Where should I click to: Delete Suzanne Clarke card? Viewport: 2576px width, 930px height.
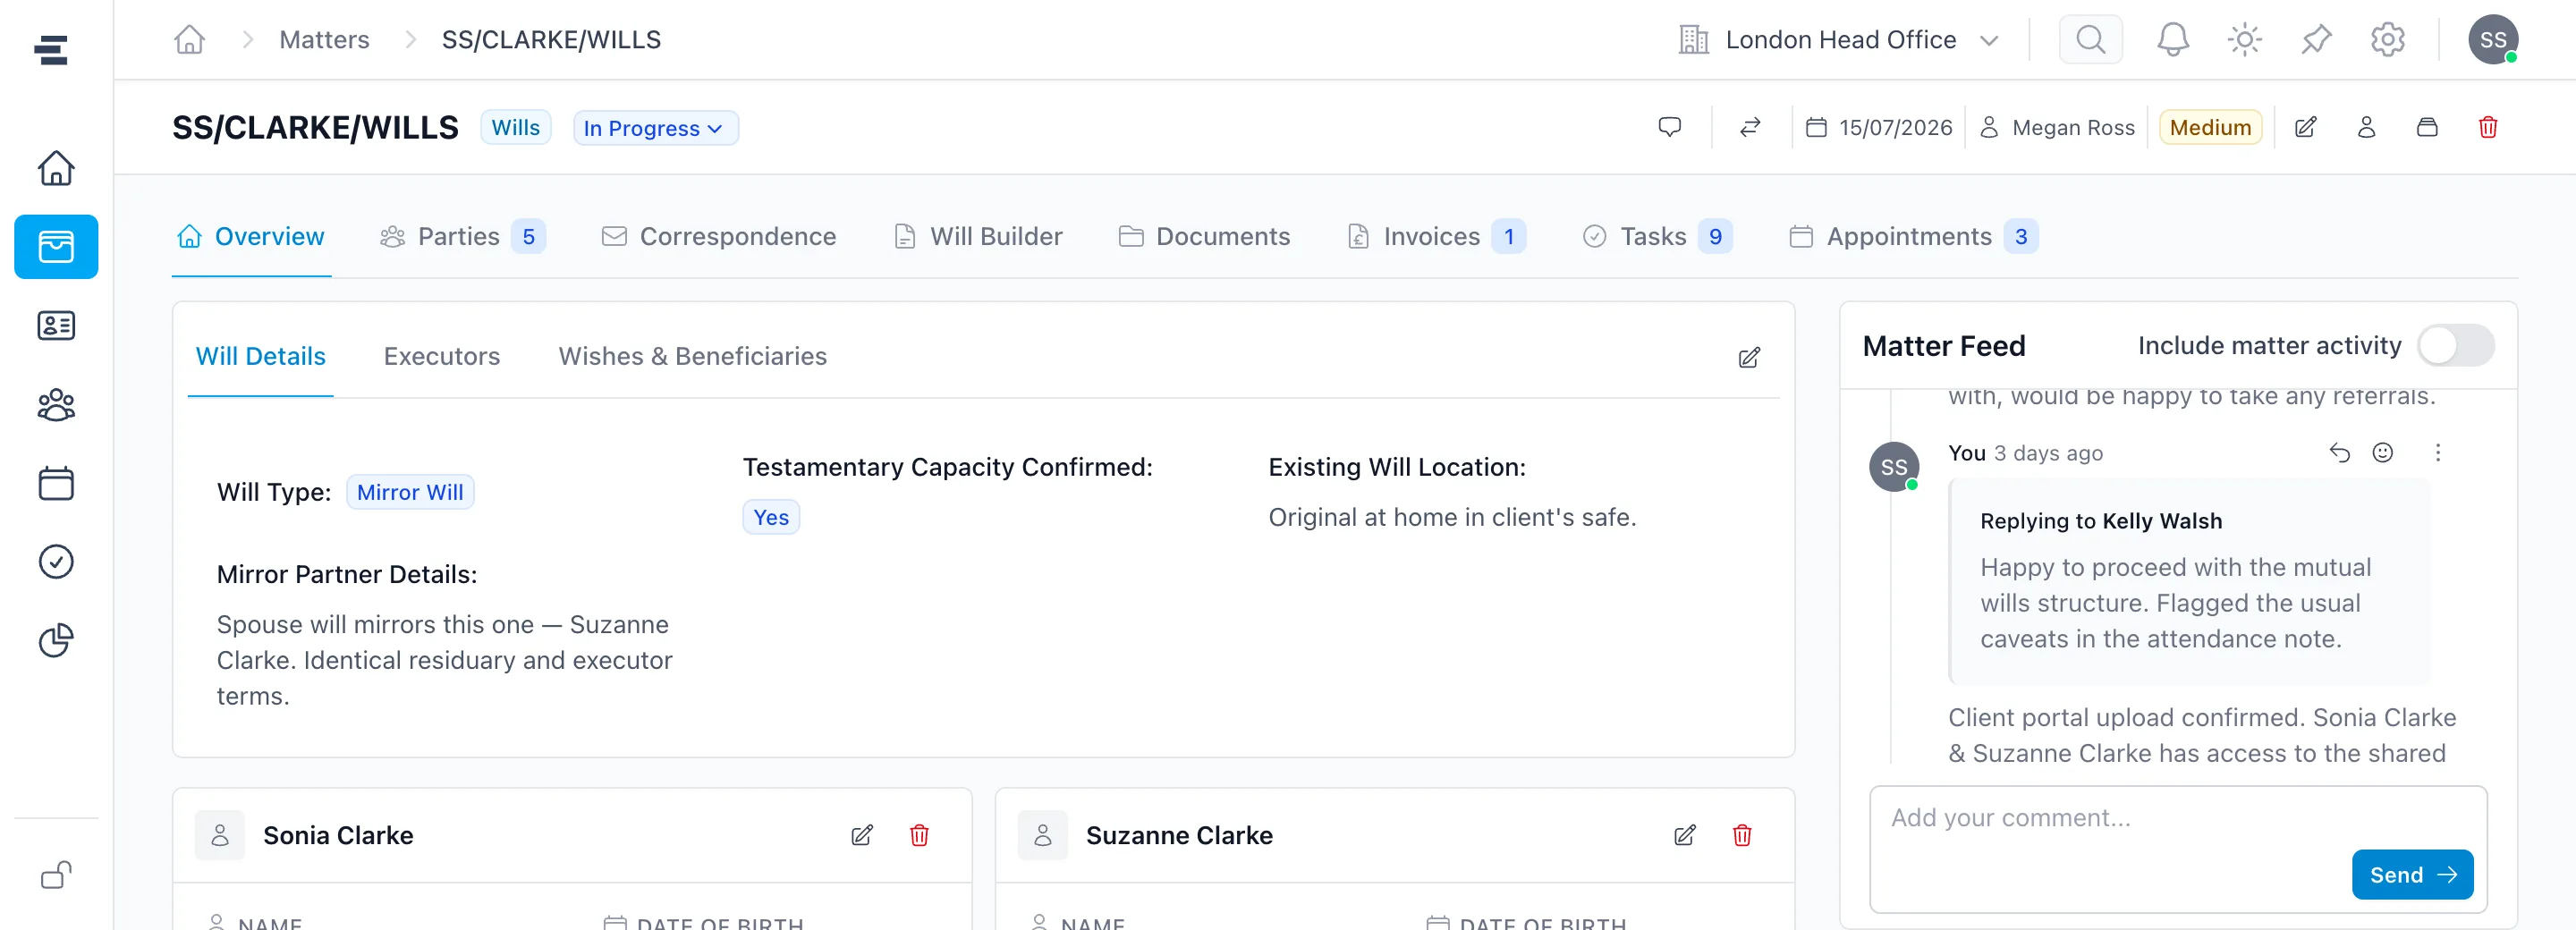[1742, 835]
